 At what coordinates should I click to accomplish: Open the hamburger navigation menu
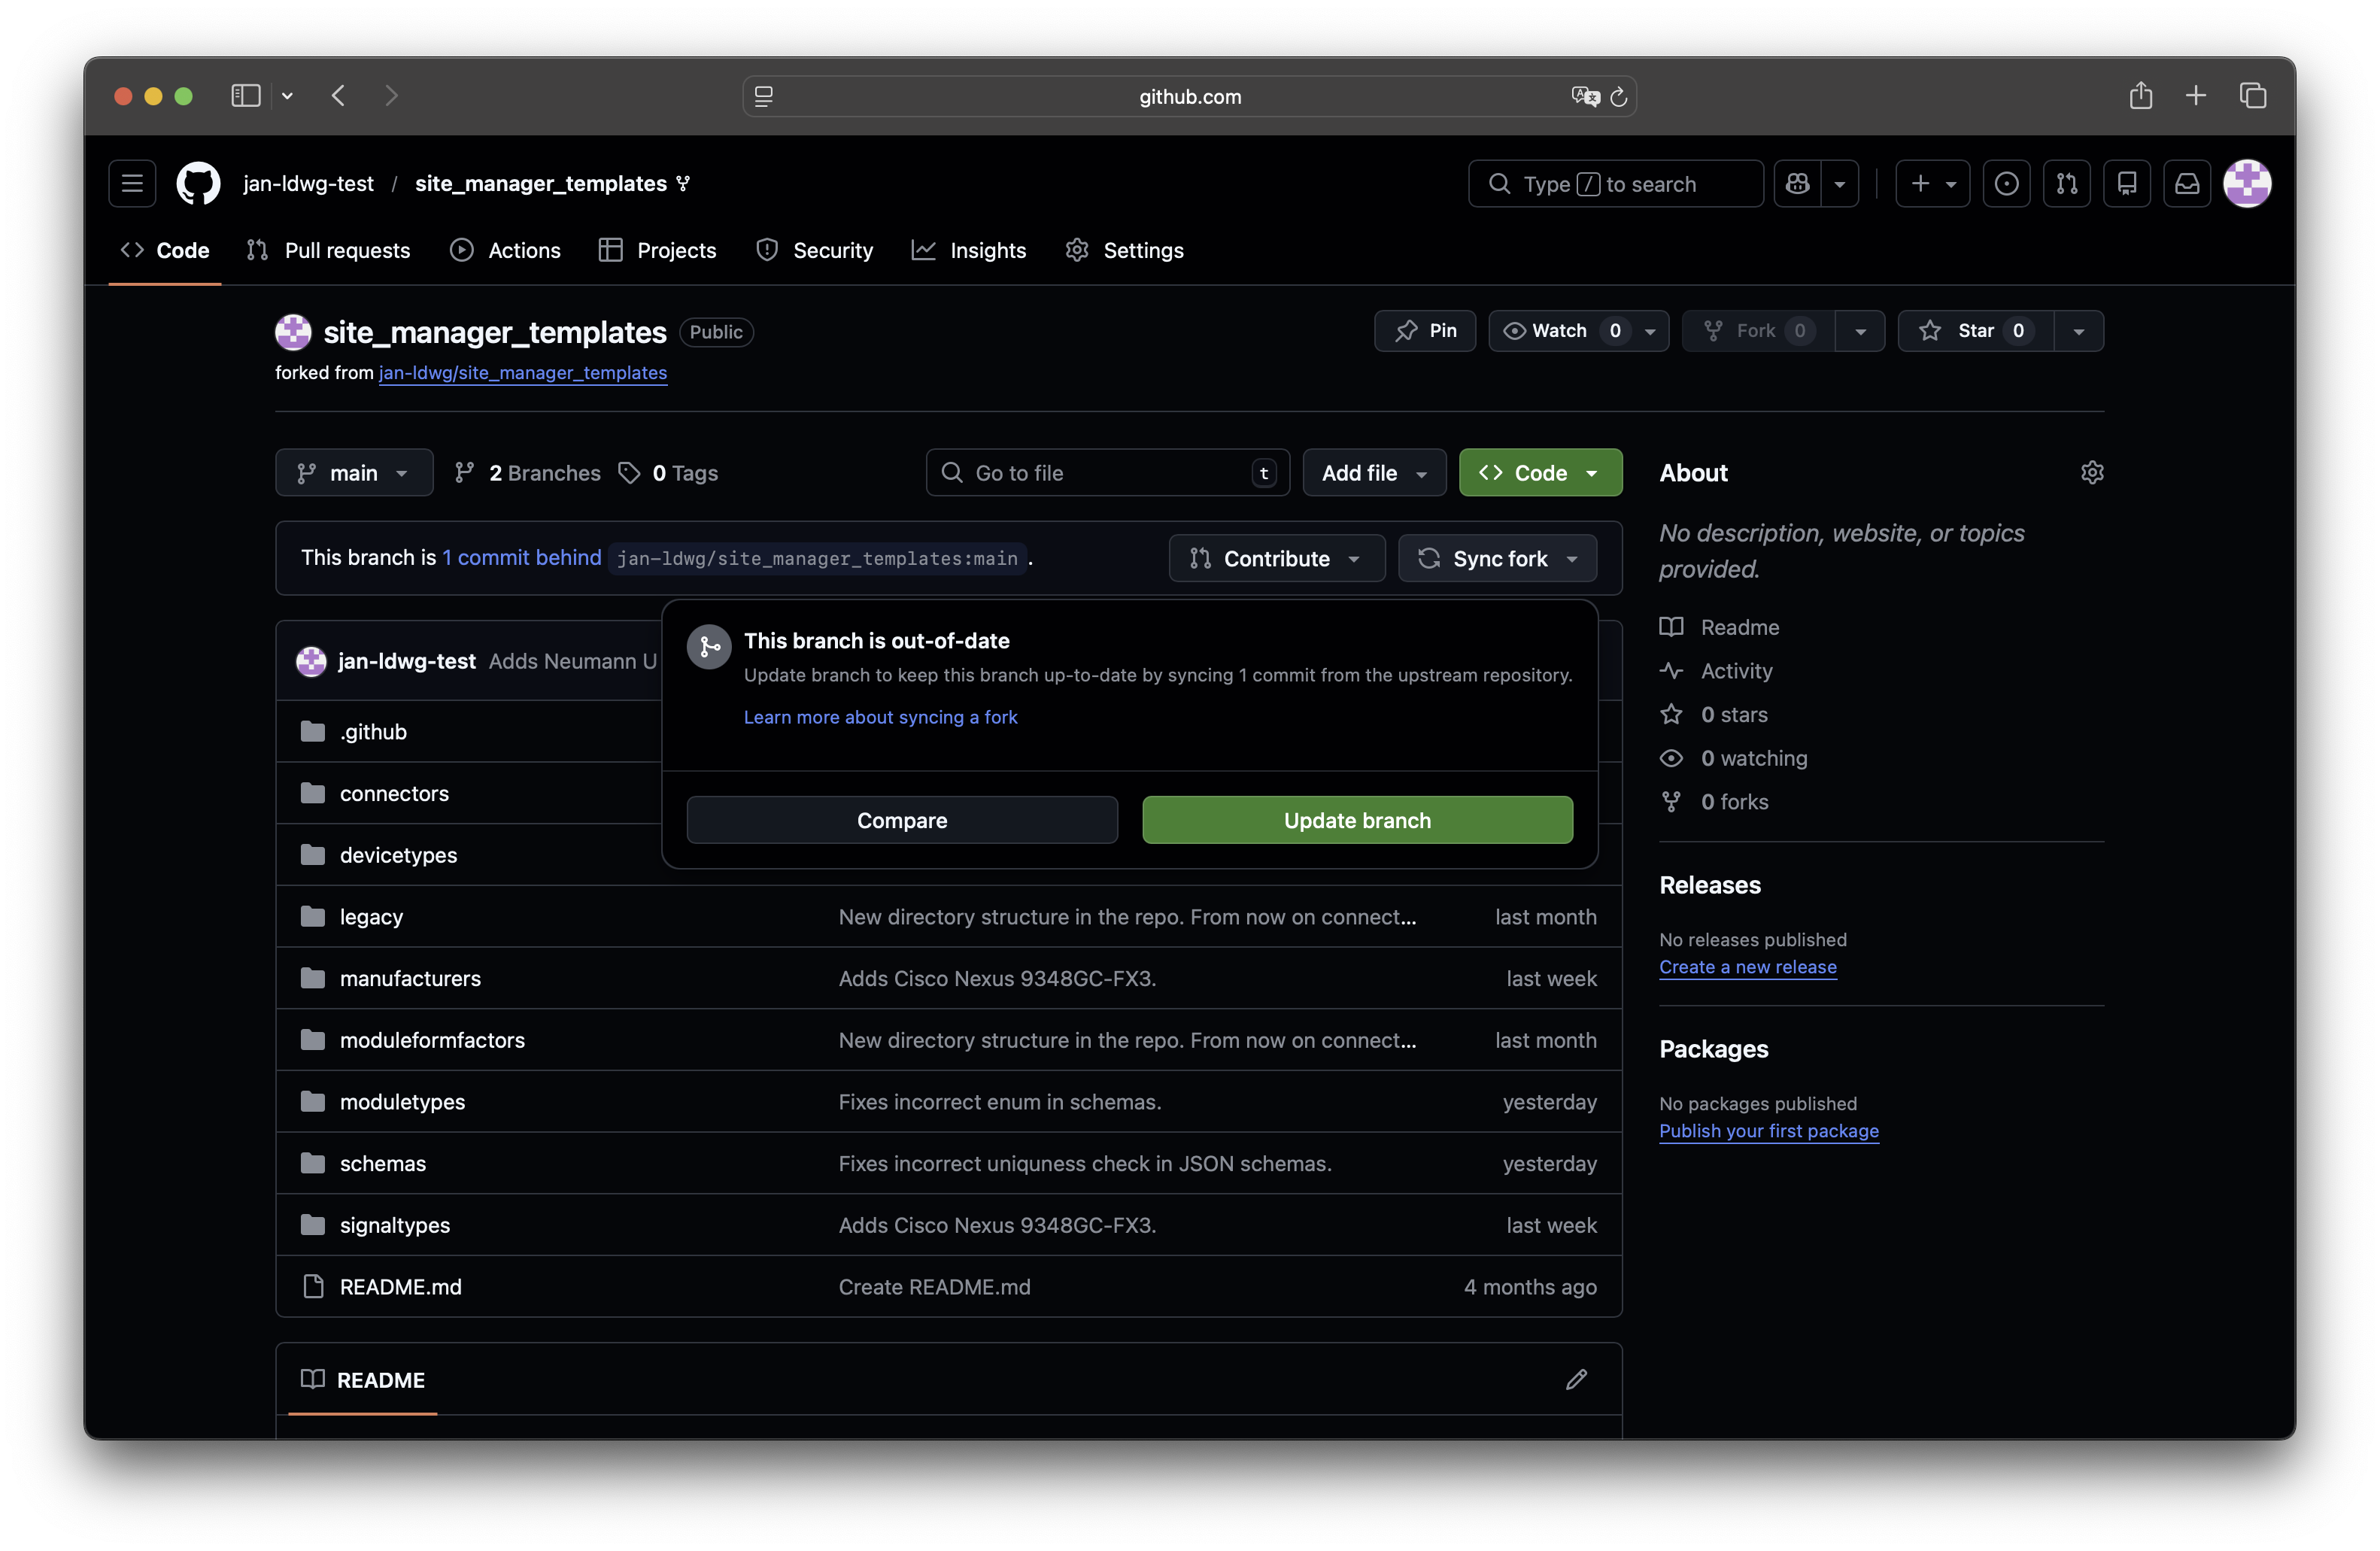(x=132, y=183)
